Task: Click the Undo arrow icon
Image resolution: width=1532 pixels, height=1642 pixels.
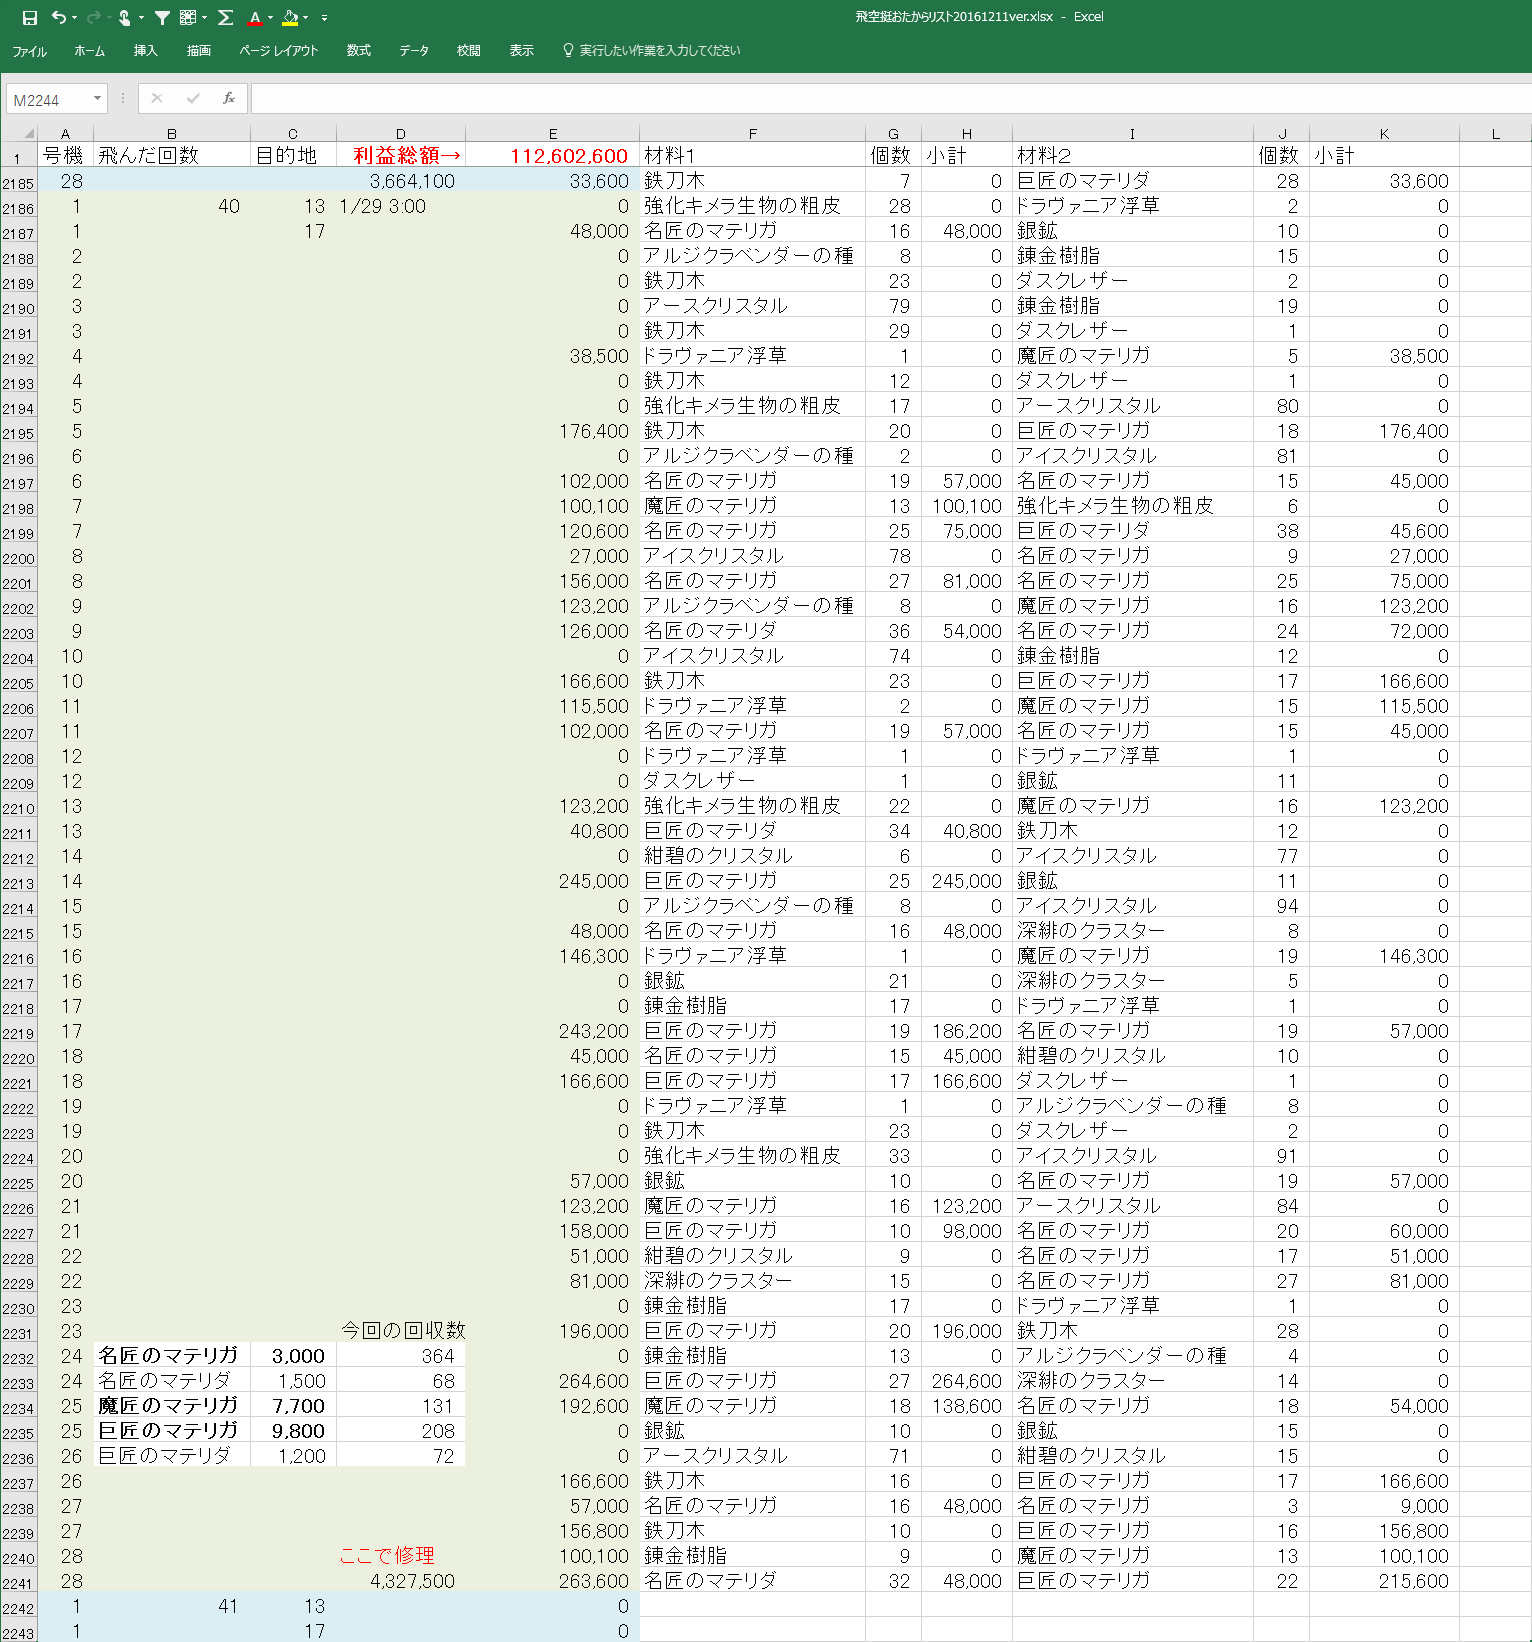Action: [59, 17]
